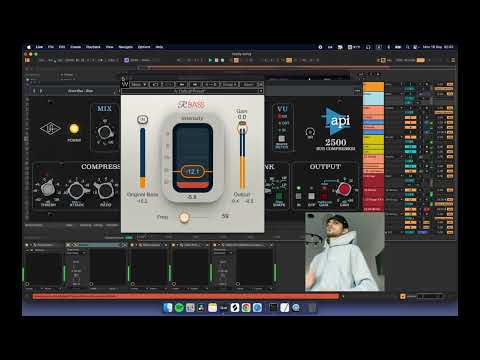Open the View menu in menu bar
The height and width of the screenshot is (360, 480).
(x=109, y=47)
